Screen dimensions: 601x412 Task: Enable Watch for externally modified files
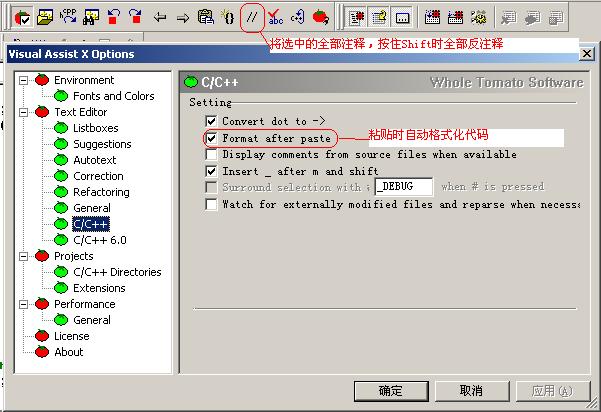pyautogui.click(x=211, y=204)
